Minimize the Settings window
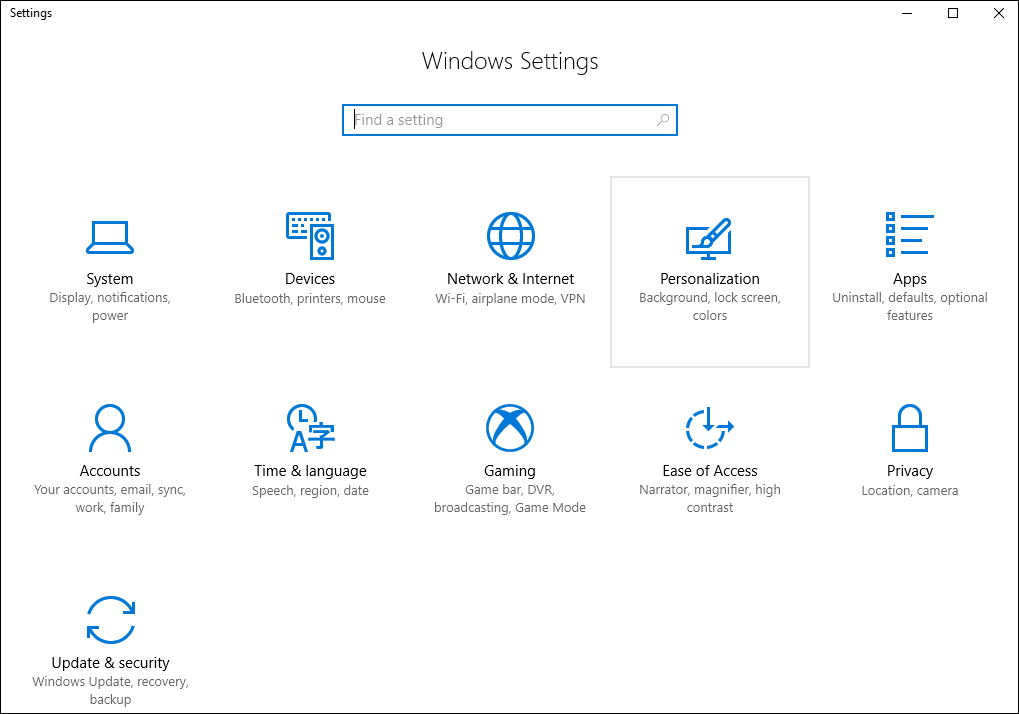The height and width of the screenshot is (714, 1019). pyautogui.click(x=907, y=13)
